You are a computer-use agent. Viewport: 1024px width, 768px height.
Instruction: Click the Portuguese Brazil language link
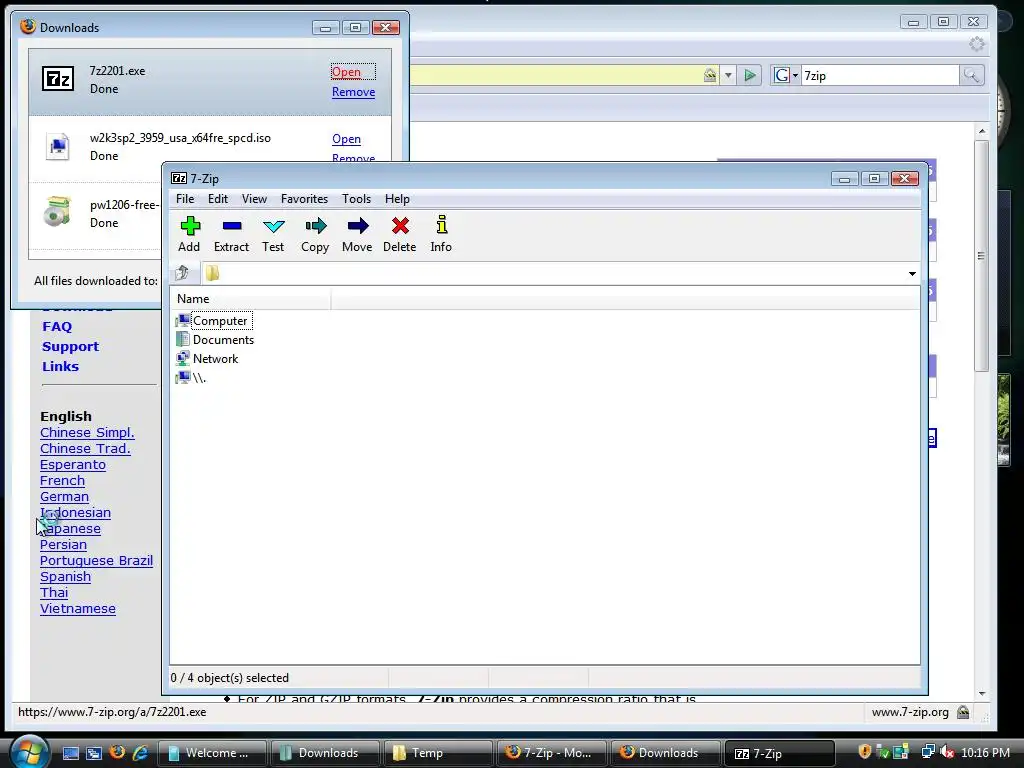(x=96, y=560)
